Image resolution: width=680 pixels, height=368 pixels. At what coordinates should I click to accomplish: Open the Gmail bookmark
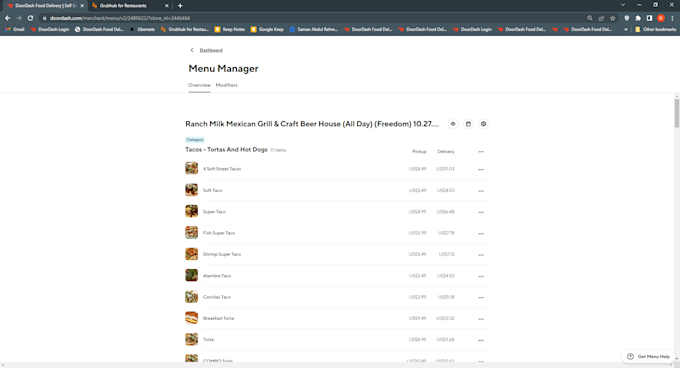(x=15, y=29)
